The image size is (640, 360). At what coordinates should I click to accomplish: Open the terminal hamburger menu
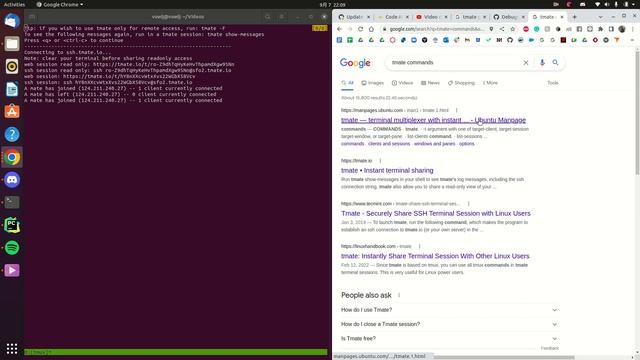[x=282, y=17]
